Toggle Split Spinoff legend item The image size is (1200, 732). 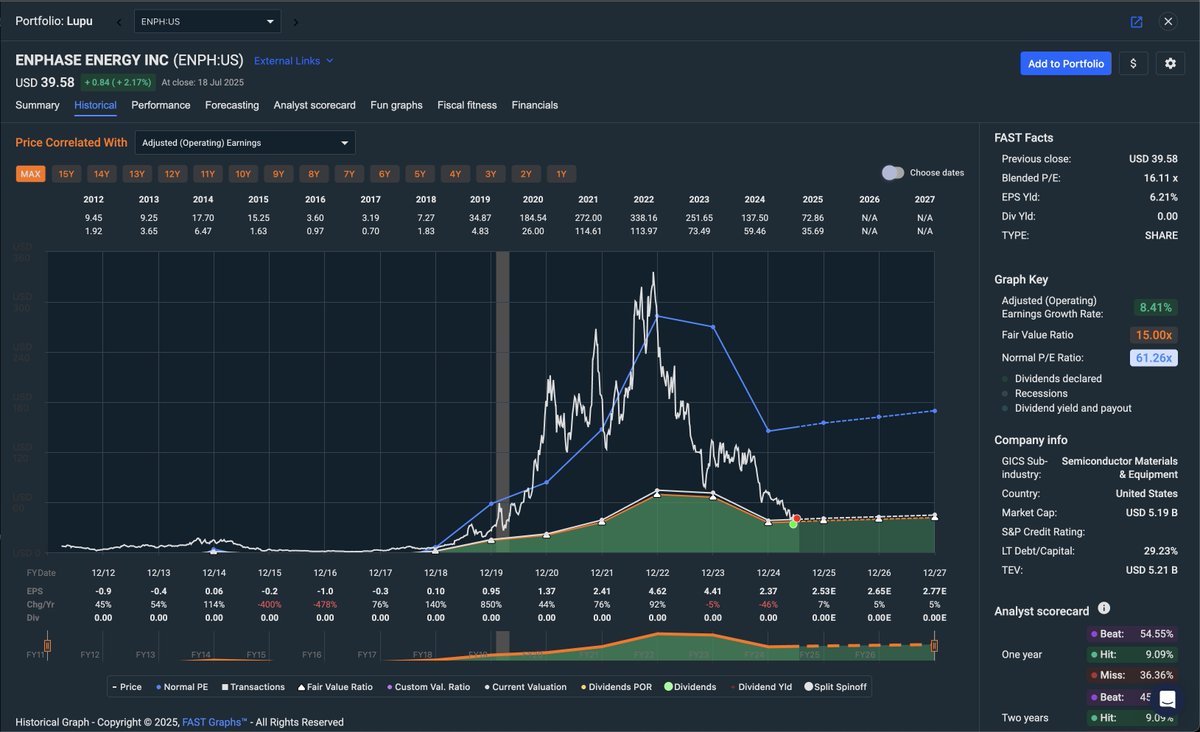click(837, 687)
